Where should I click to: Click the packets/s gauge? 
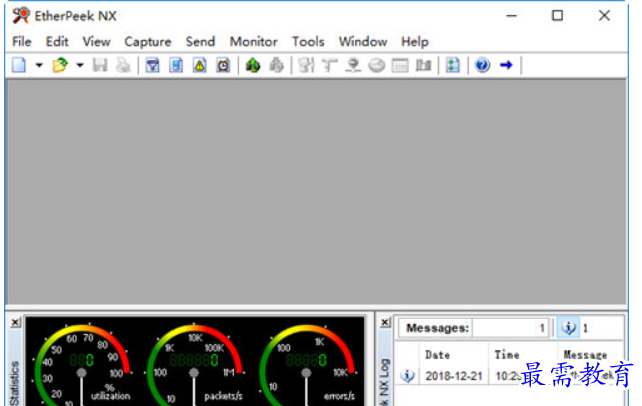(194, 365)
